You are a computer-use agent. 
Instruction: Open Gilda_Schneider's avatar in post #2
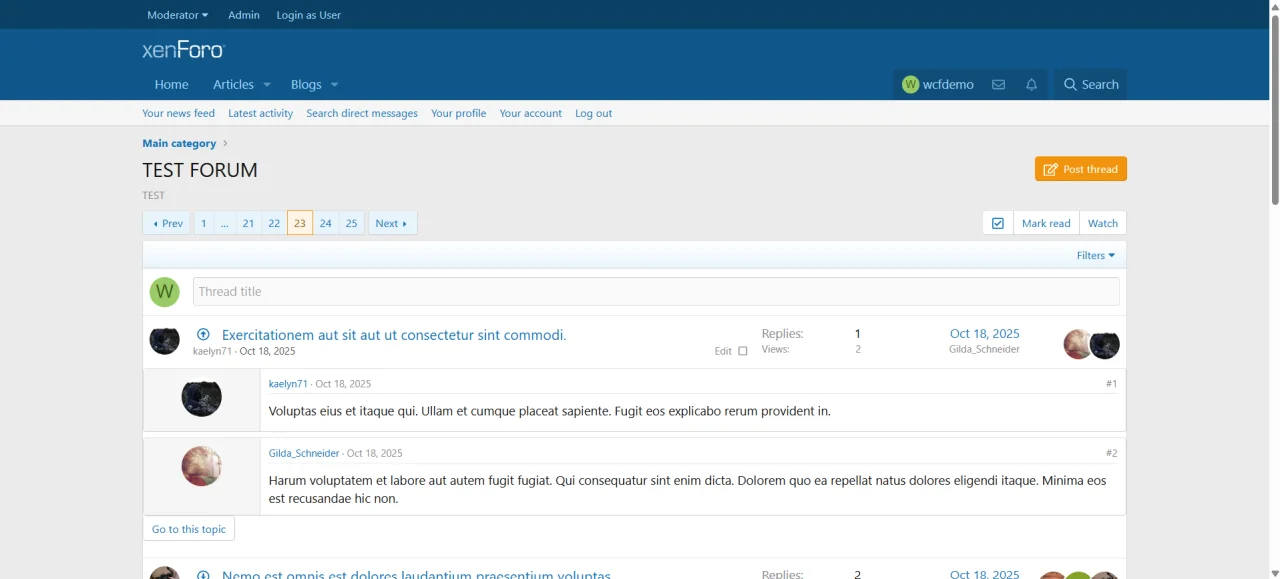coord(201,466)
